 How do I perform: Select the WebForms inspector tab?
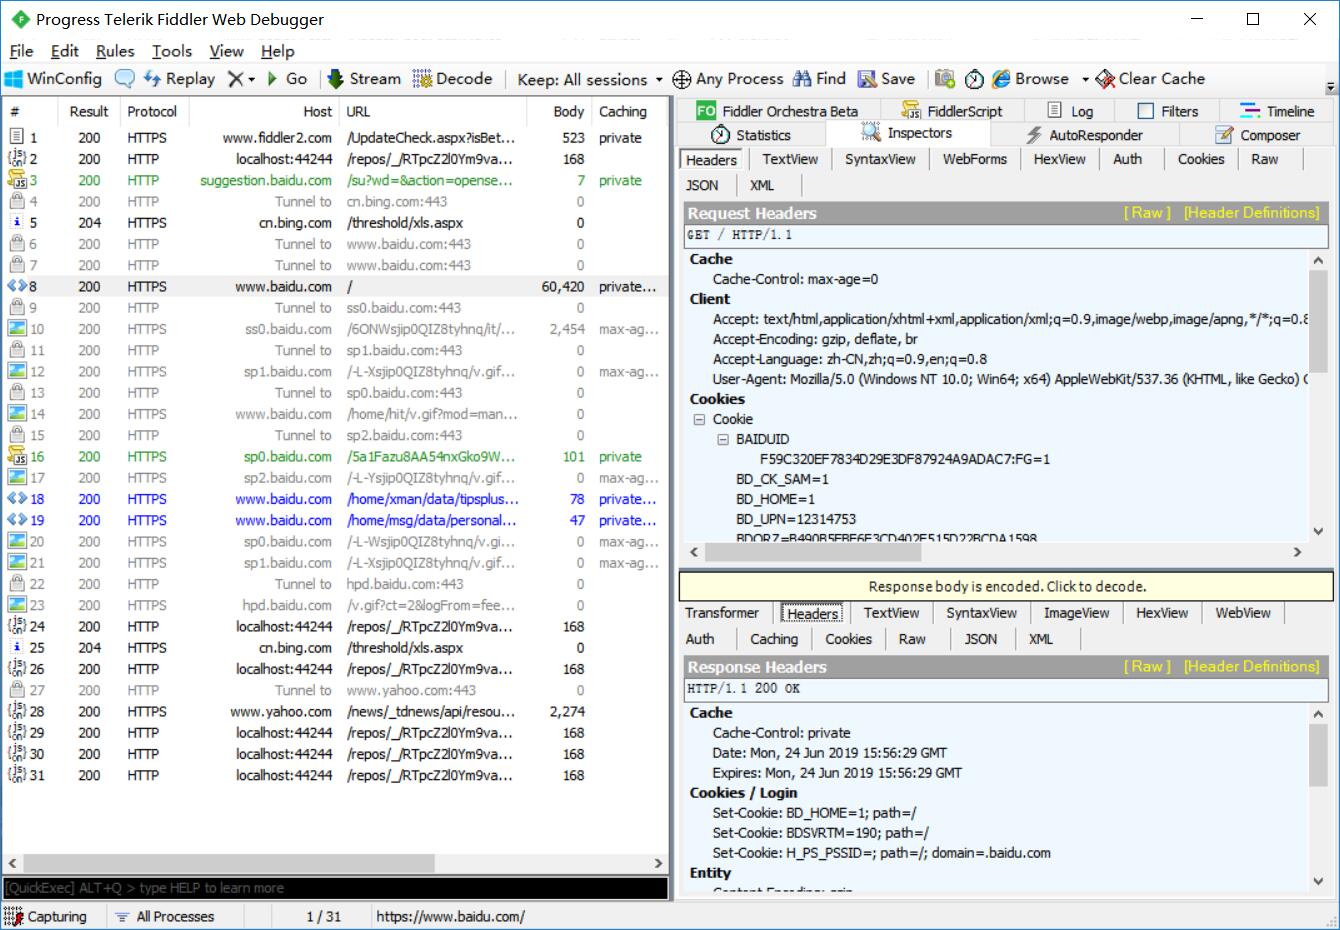point(975,159)
